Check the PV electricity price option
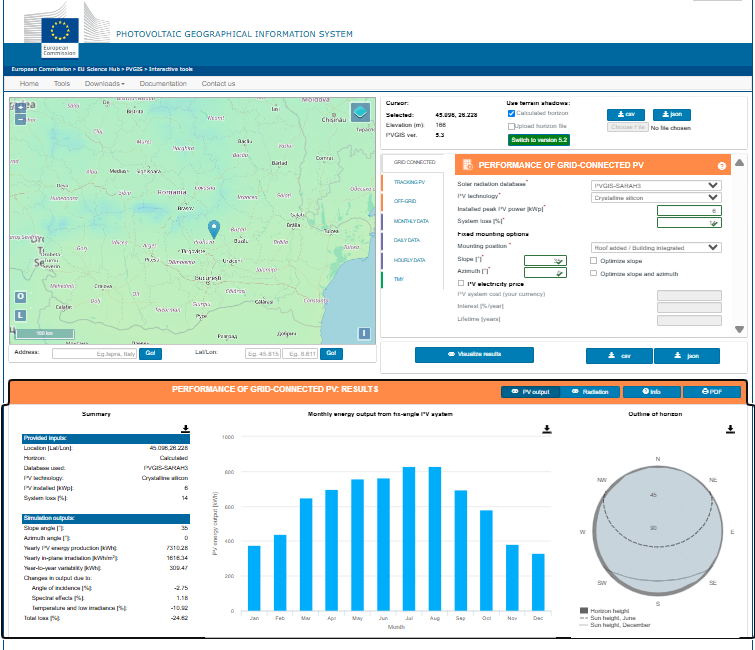The width and height of the screenshot is (755, 650). (x=461, y=284)
